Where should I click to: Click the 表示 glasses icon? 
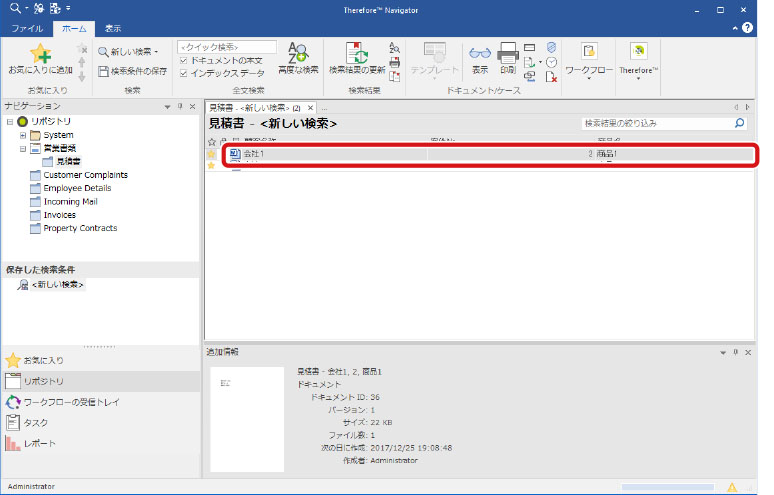coord(480,54)
